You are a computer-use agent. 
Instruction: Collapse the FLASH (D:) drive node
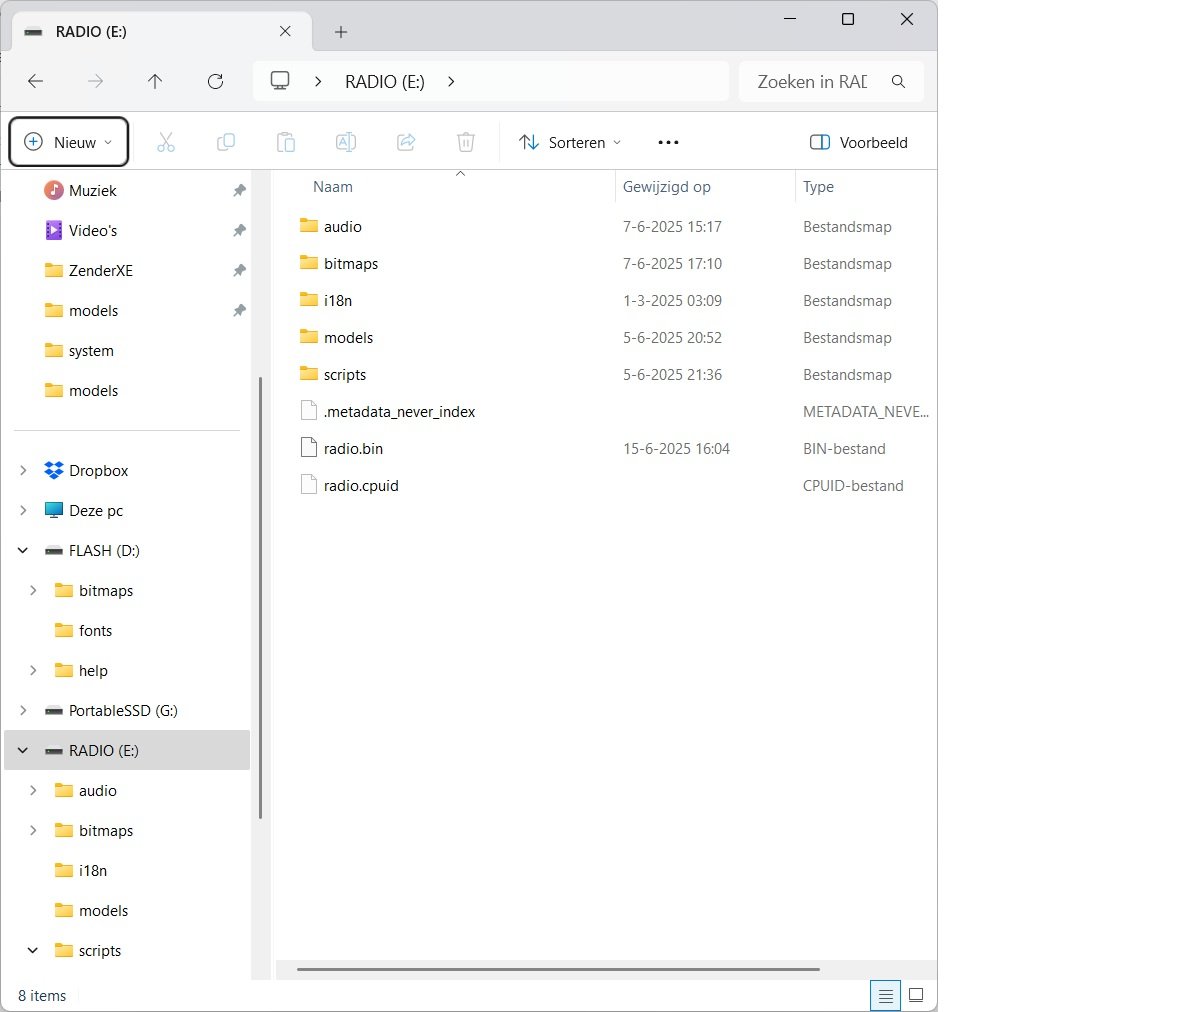click(23, 551)
